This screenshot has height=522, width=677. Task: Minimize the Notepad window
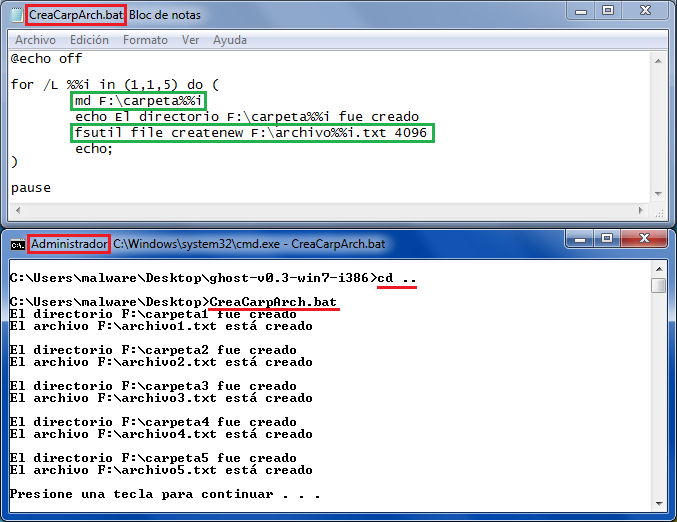coord(581,11)
